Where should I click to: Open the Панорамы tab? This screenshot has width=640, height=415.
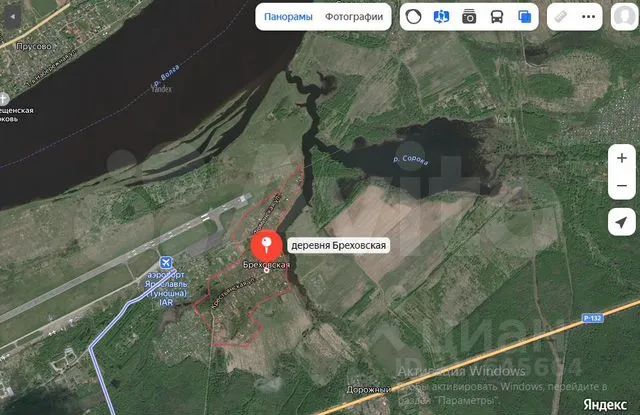pyautogui.click(x=288, y=17)
